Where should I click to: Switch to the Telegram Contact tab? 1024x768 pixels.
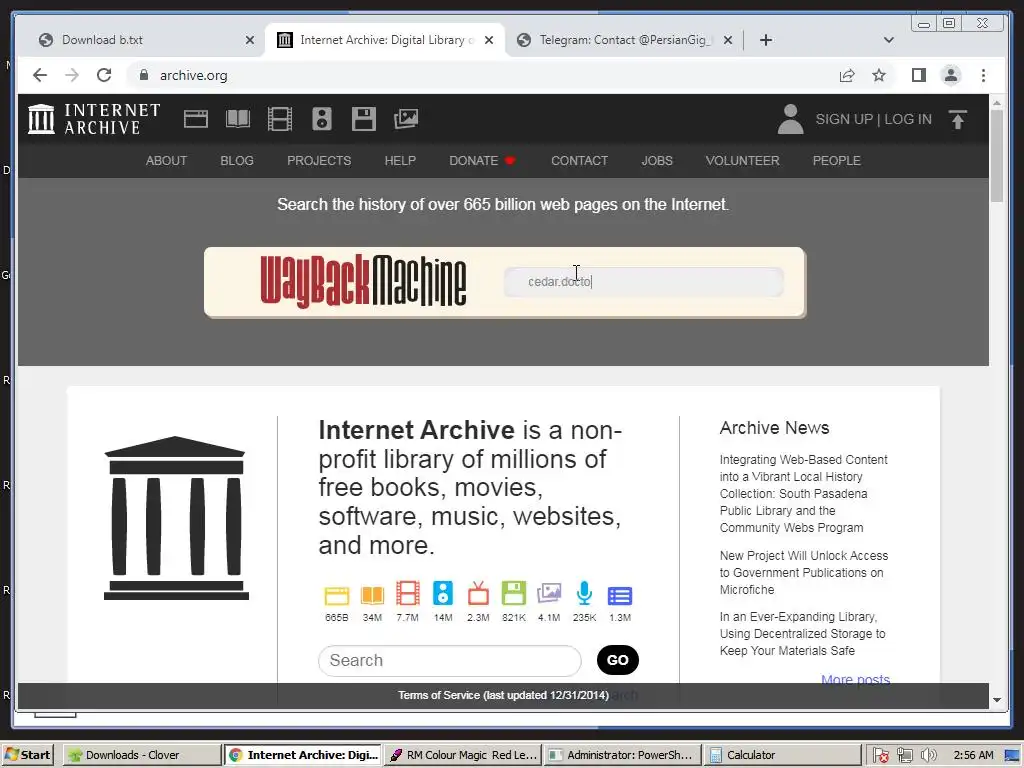tap(623, 40)
